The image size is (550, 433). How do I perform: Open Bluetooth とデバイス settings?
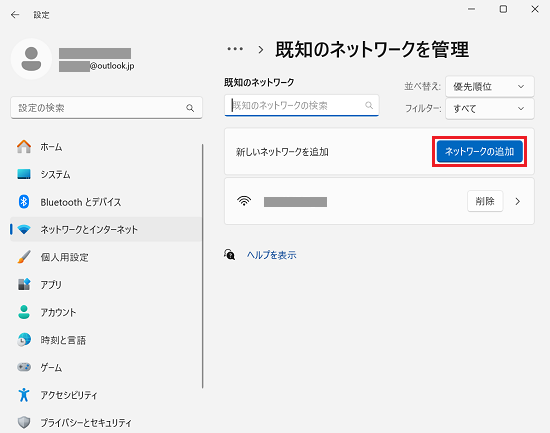click(x=106, y=202)
